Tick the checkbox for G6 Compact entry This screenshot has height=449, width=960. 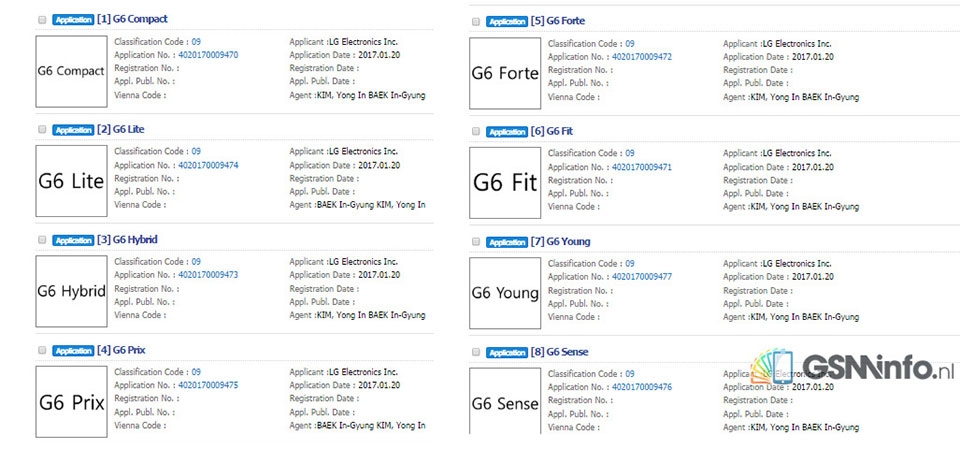(42, 20)
